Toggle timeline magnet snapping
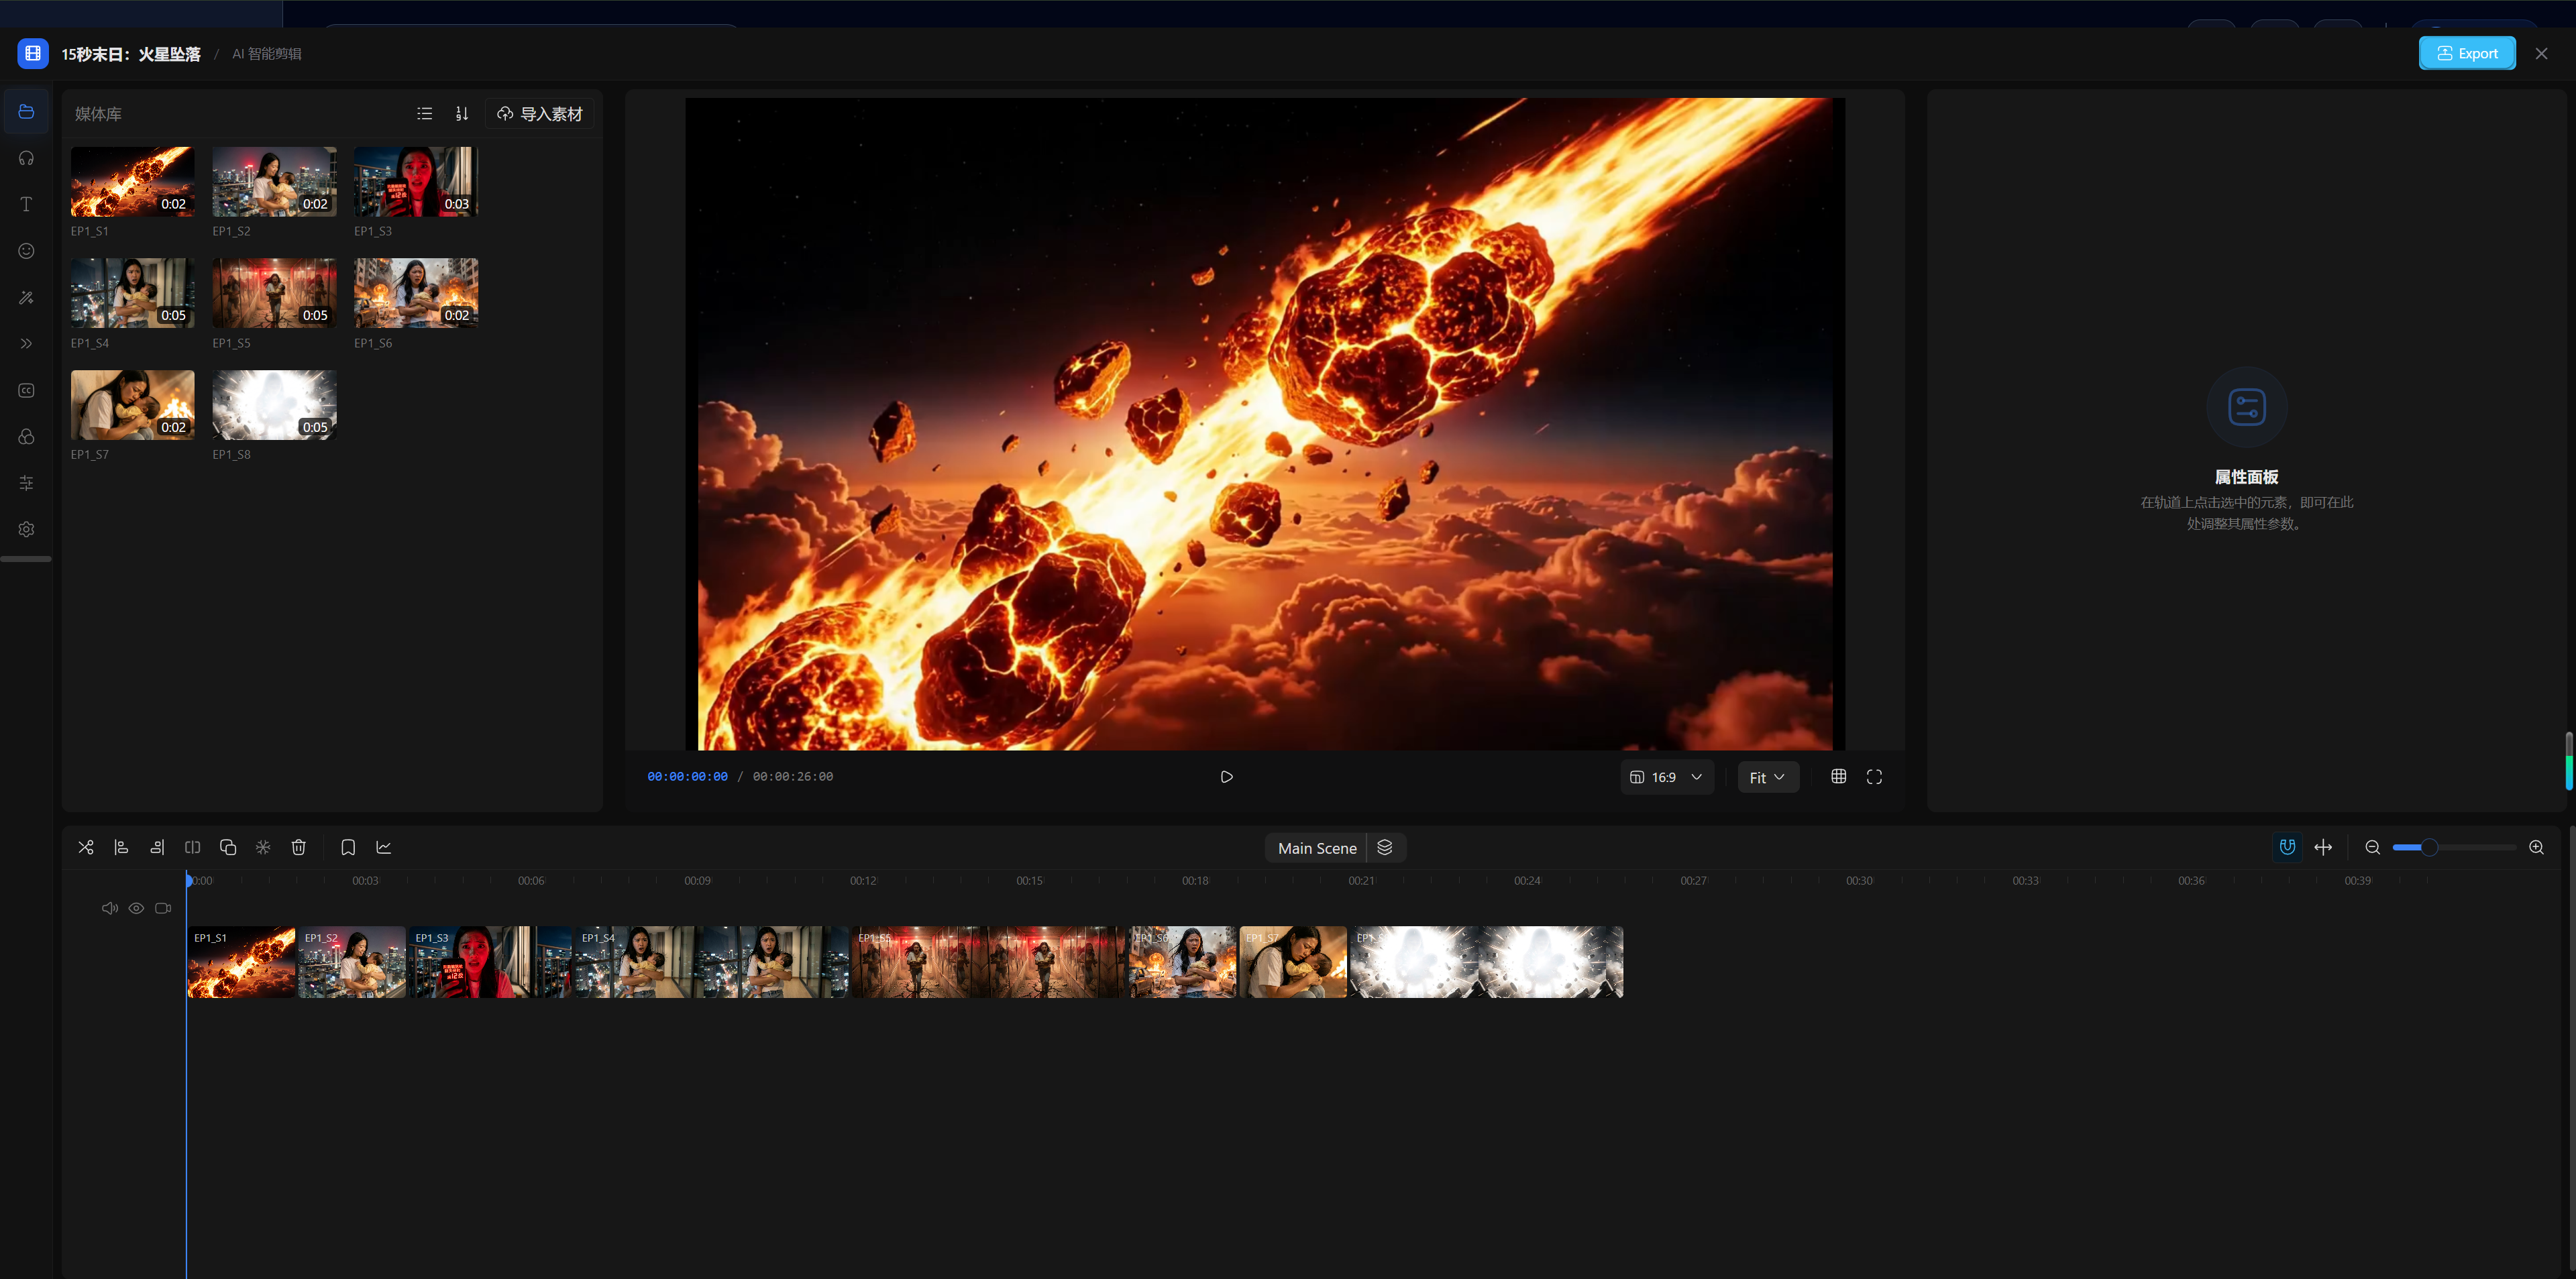 pyautogui.click(x=2287, y=847)
